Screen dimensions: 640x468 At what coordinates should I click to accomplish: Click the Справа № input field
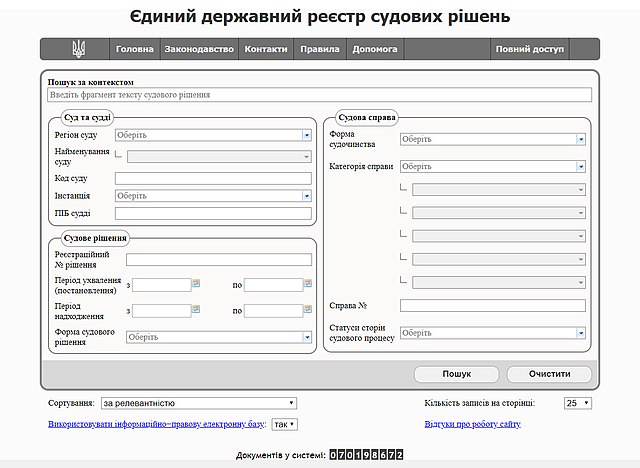[493, 306]
